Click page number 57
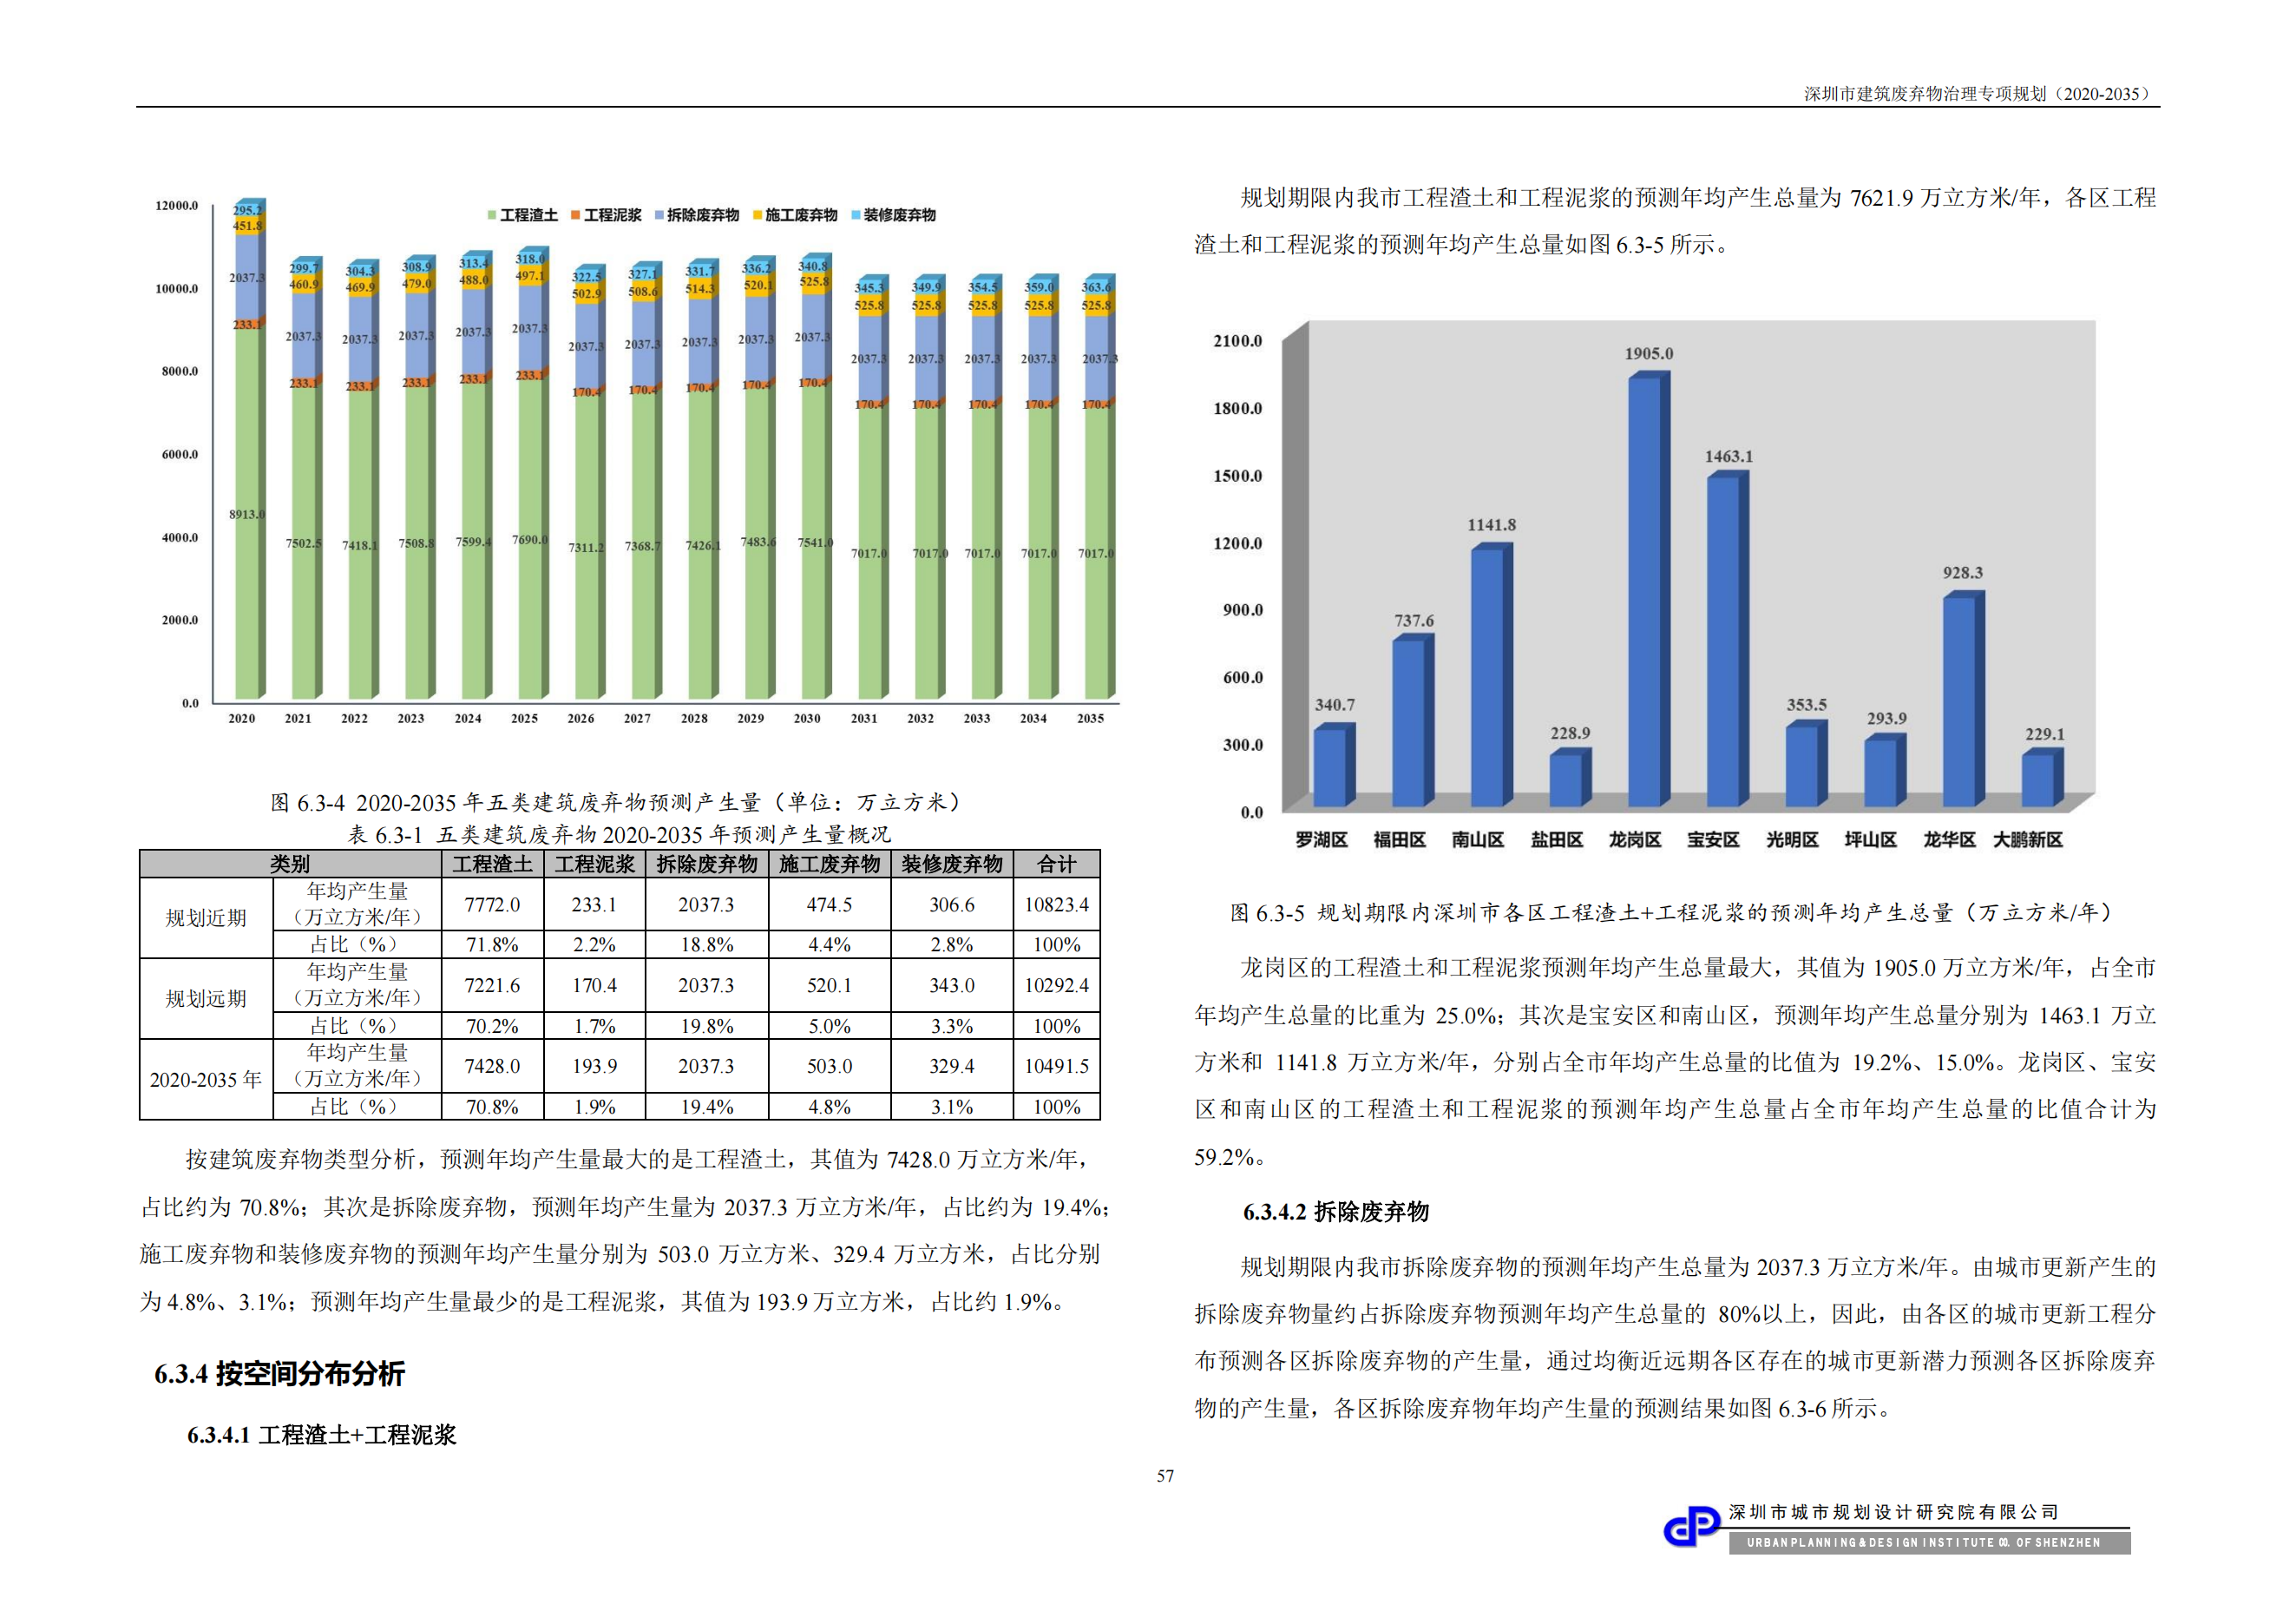Screen dimensions: 2296x1624 (x=1166, y=1476)
